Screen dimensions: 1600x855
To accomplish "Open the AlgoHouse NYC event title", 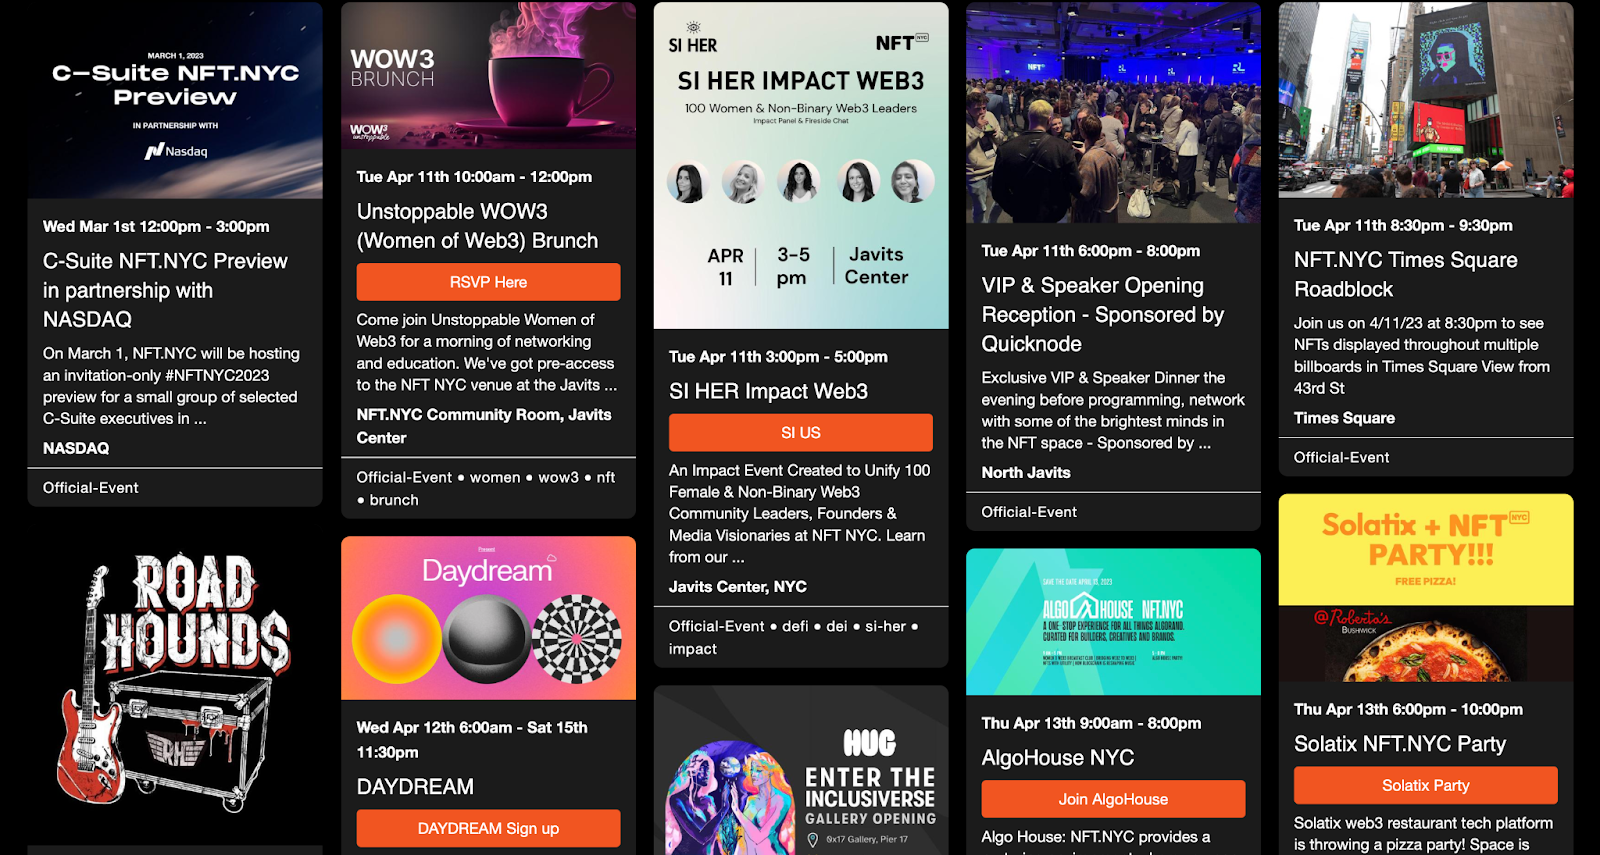I will (1058, 758).
